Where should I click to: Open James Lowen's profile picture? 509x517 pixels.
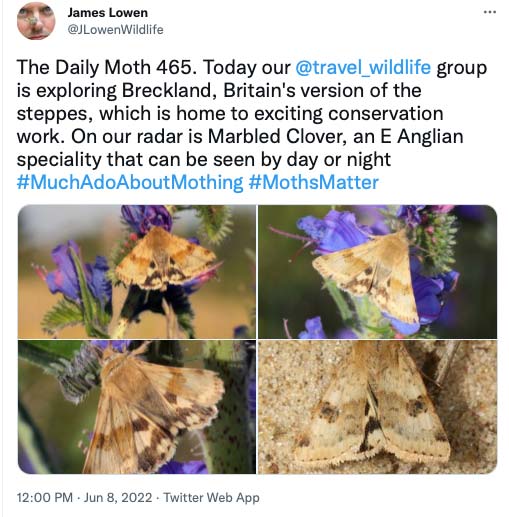point(36,21)
